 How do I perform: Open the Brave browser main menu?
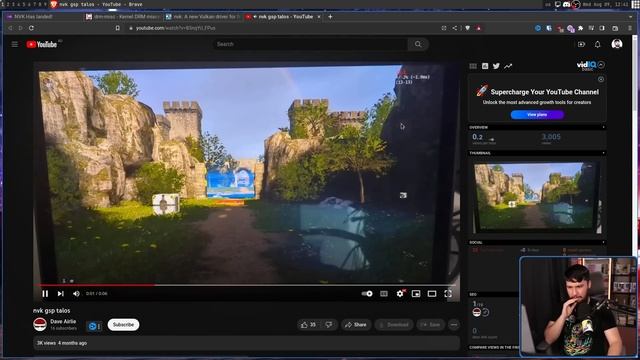[x=630, y=28]
